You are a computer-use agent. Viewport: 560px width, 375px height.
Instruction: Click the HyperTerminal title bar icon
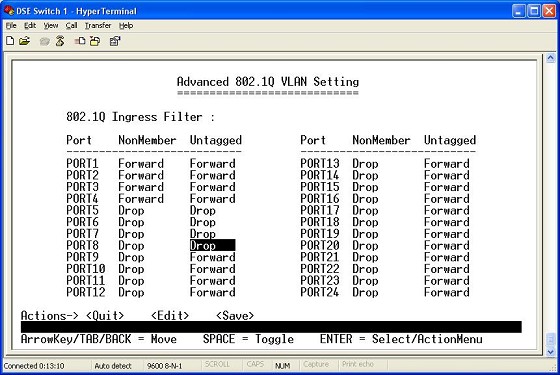tap(9, 10)
